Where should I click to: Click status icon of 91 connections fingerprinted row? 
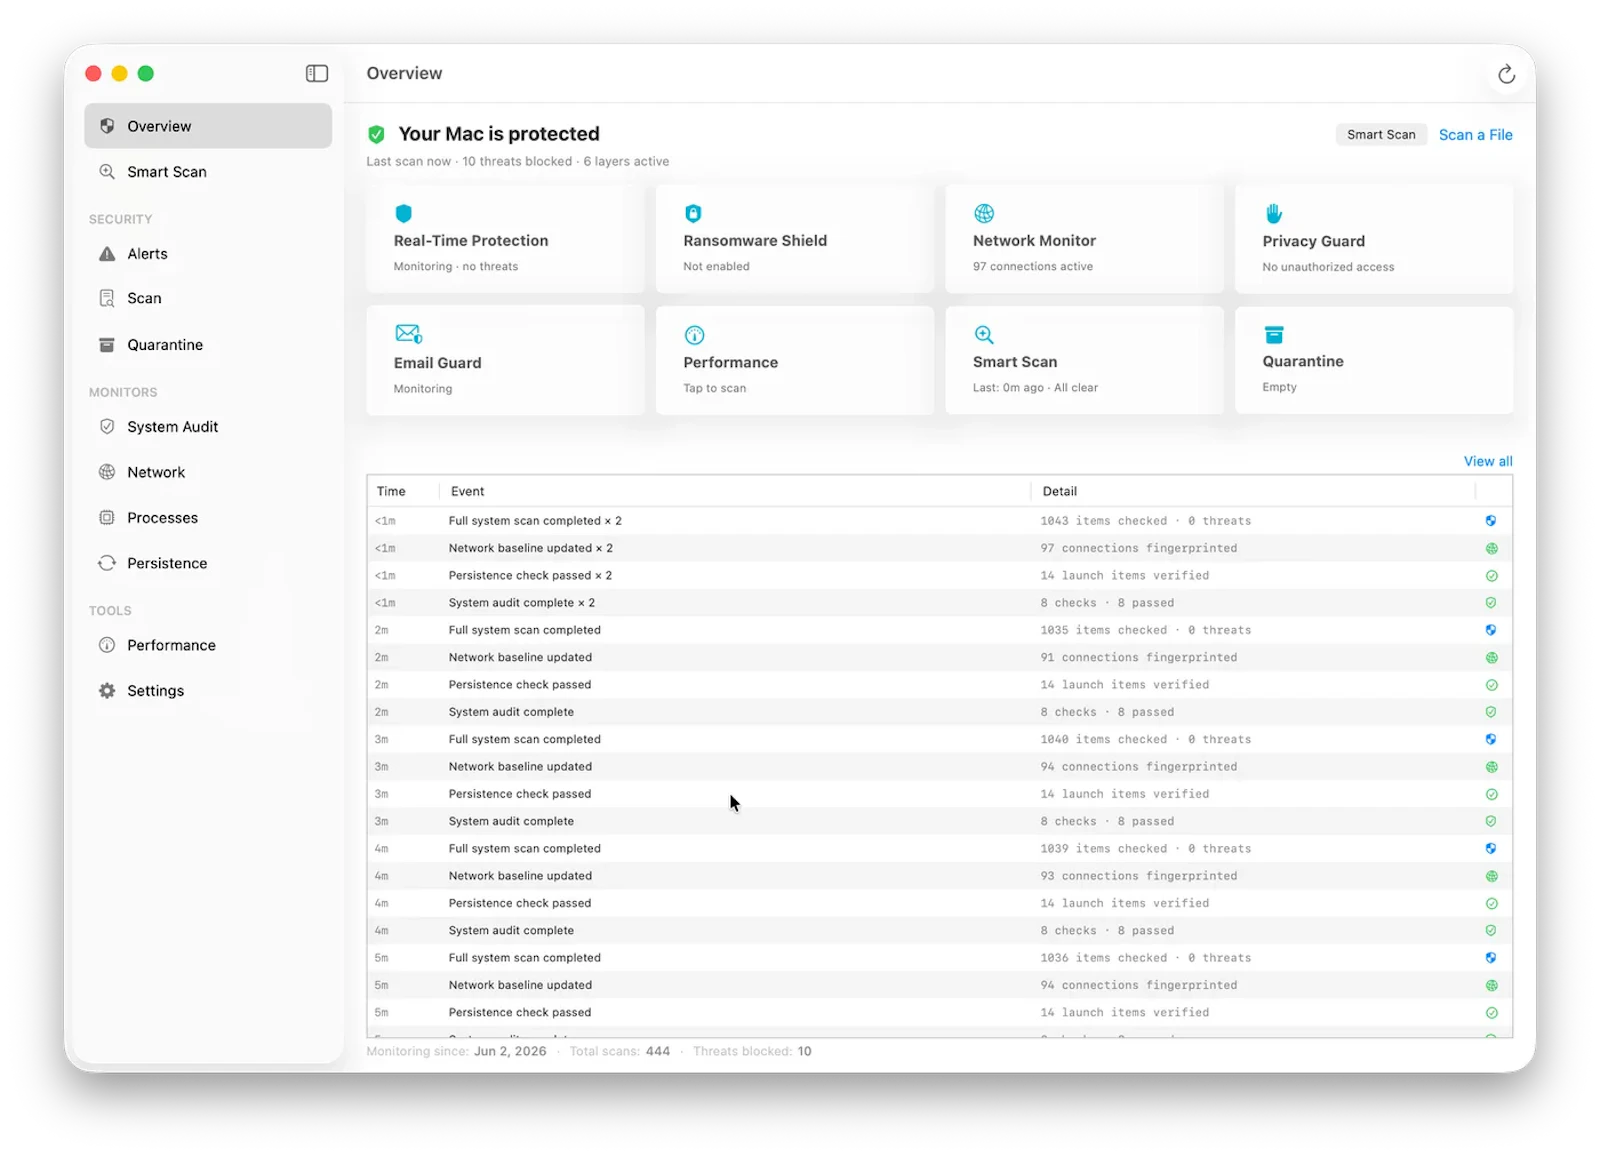[1491, 657]
